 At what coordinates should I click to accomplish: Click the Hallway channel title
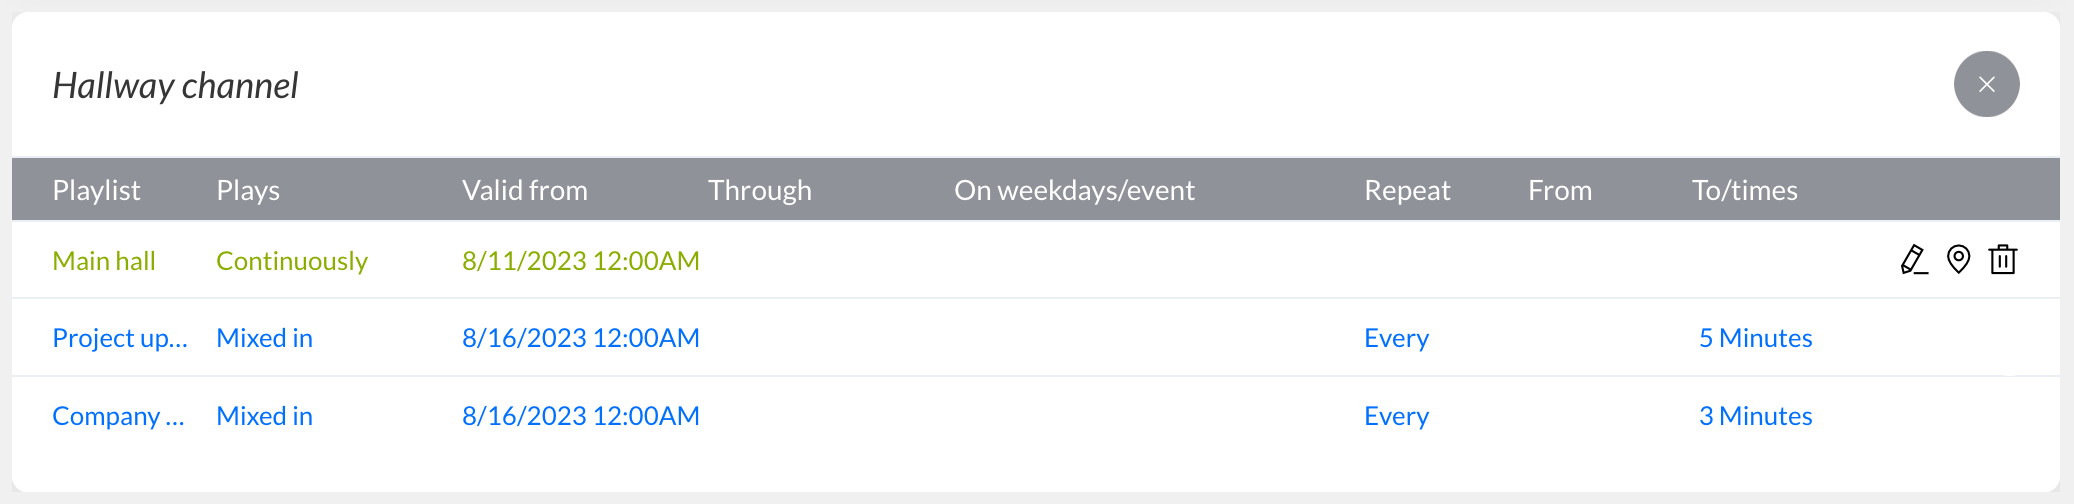(175, 86)
